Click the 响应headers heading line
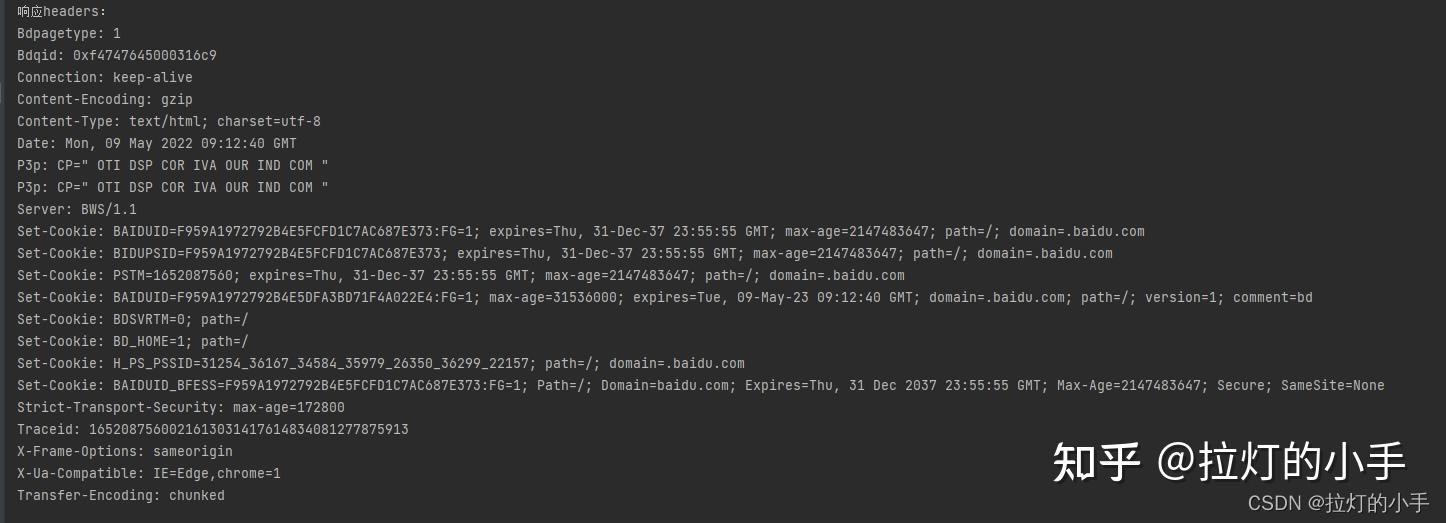This screenshot has width=1446, height=523. click(x=62, y=12)
